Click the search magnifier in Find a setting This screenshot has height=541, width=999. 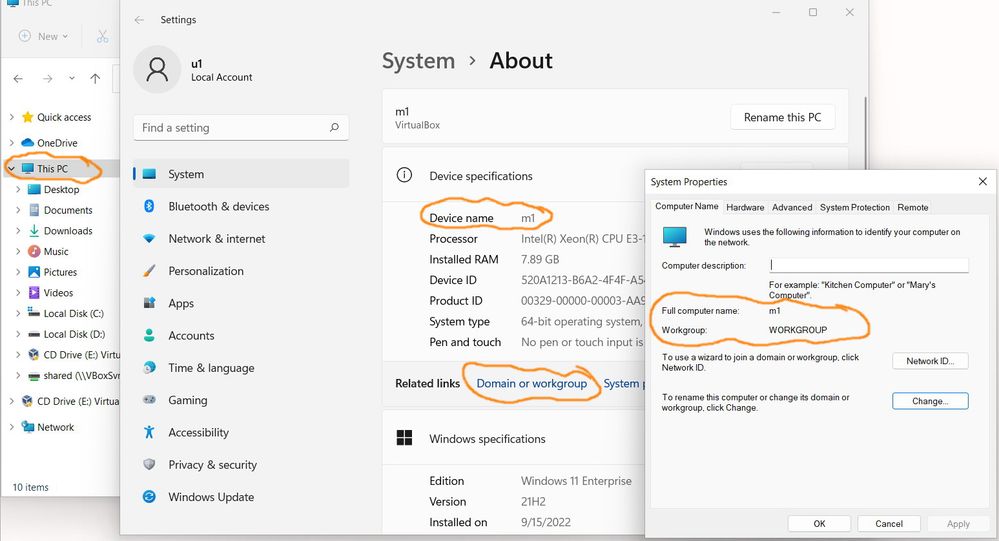[x=334, y=127]
